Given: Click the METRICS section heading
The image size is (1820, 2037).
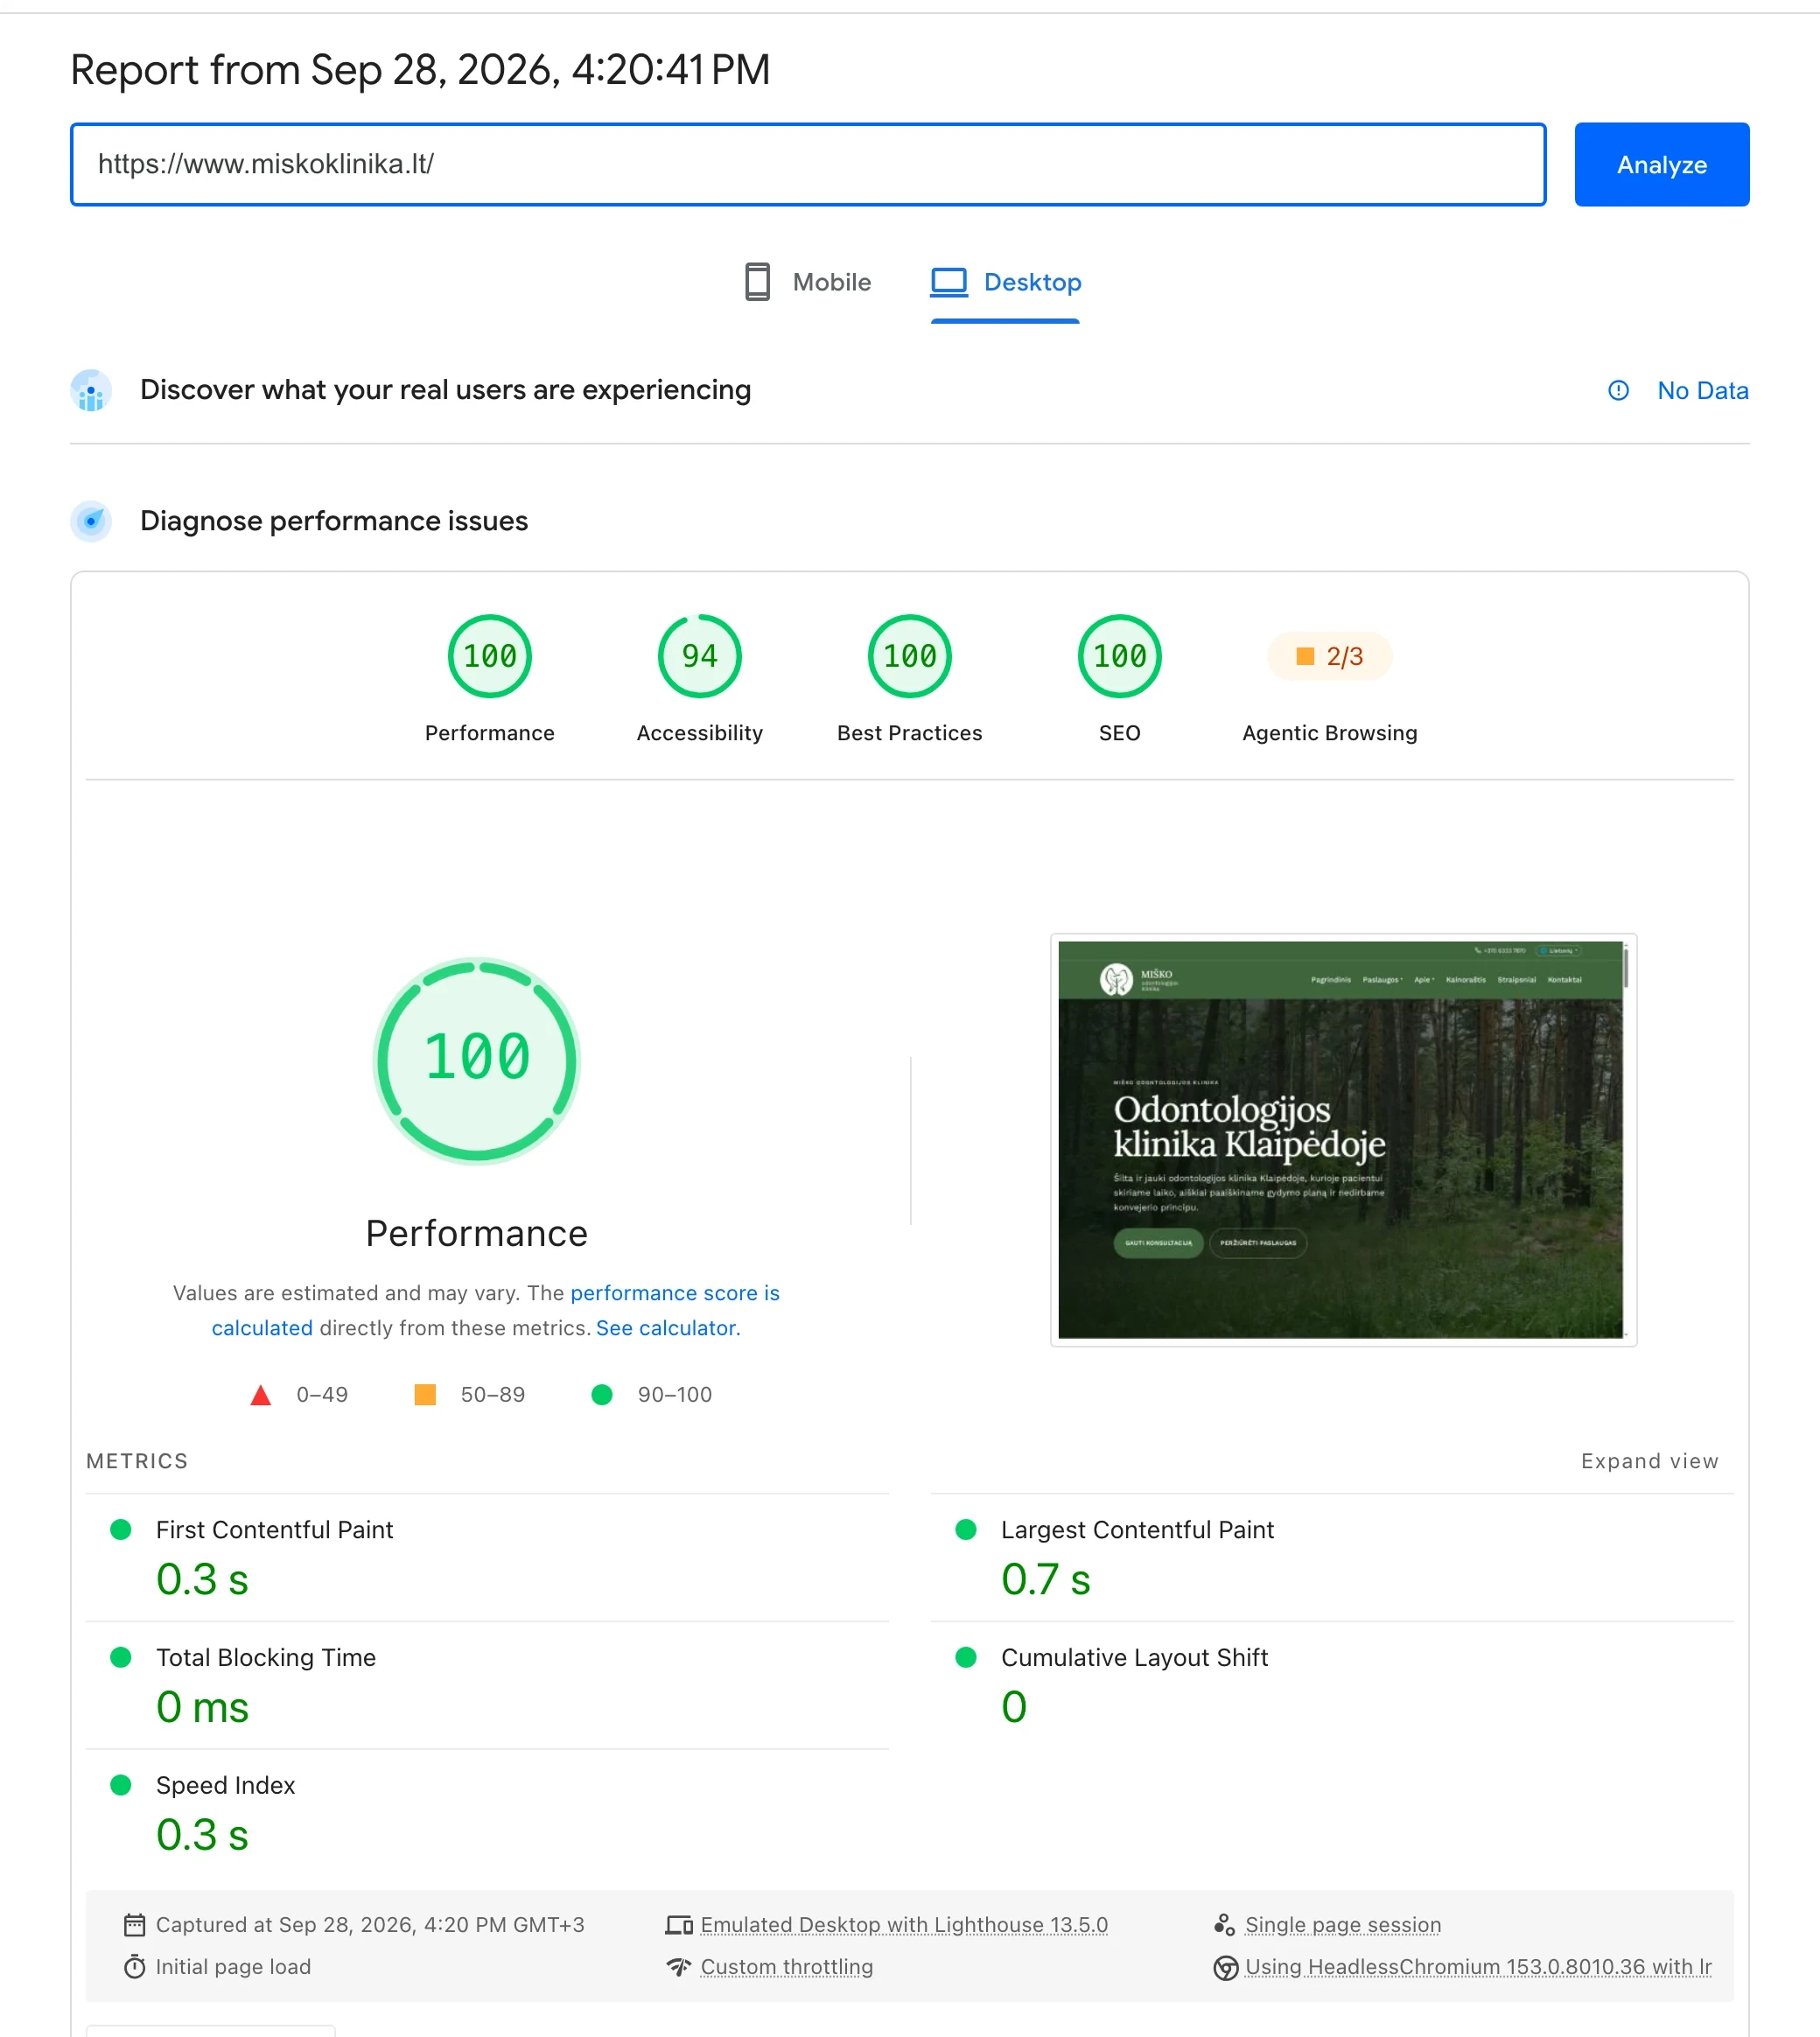Looking at the screenshot, I should [x=137, y=1461].
